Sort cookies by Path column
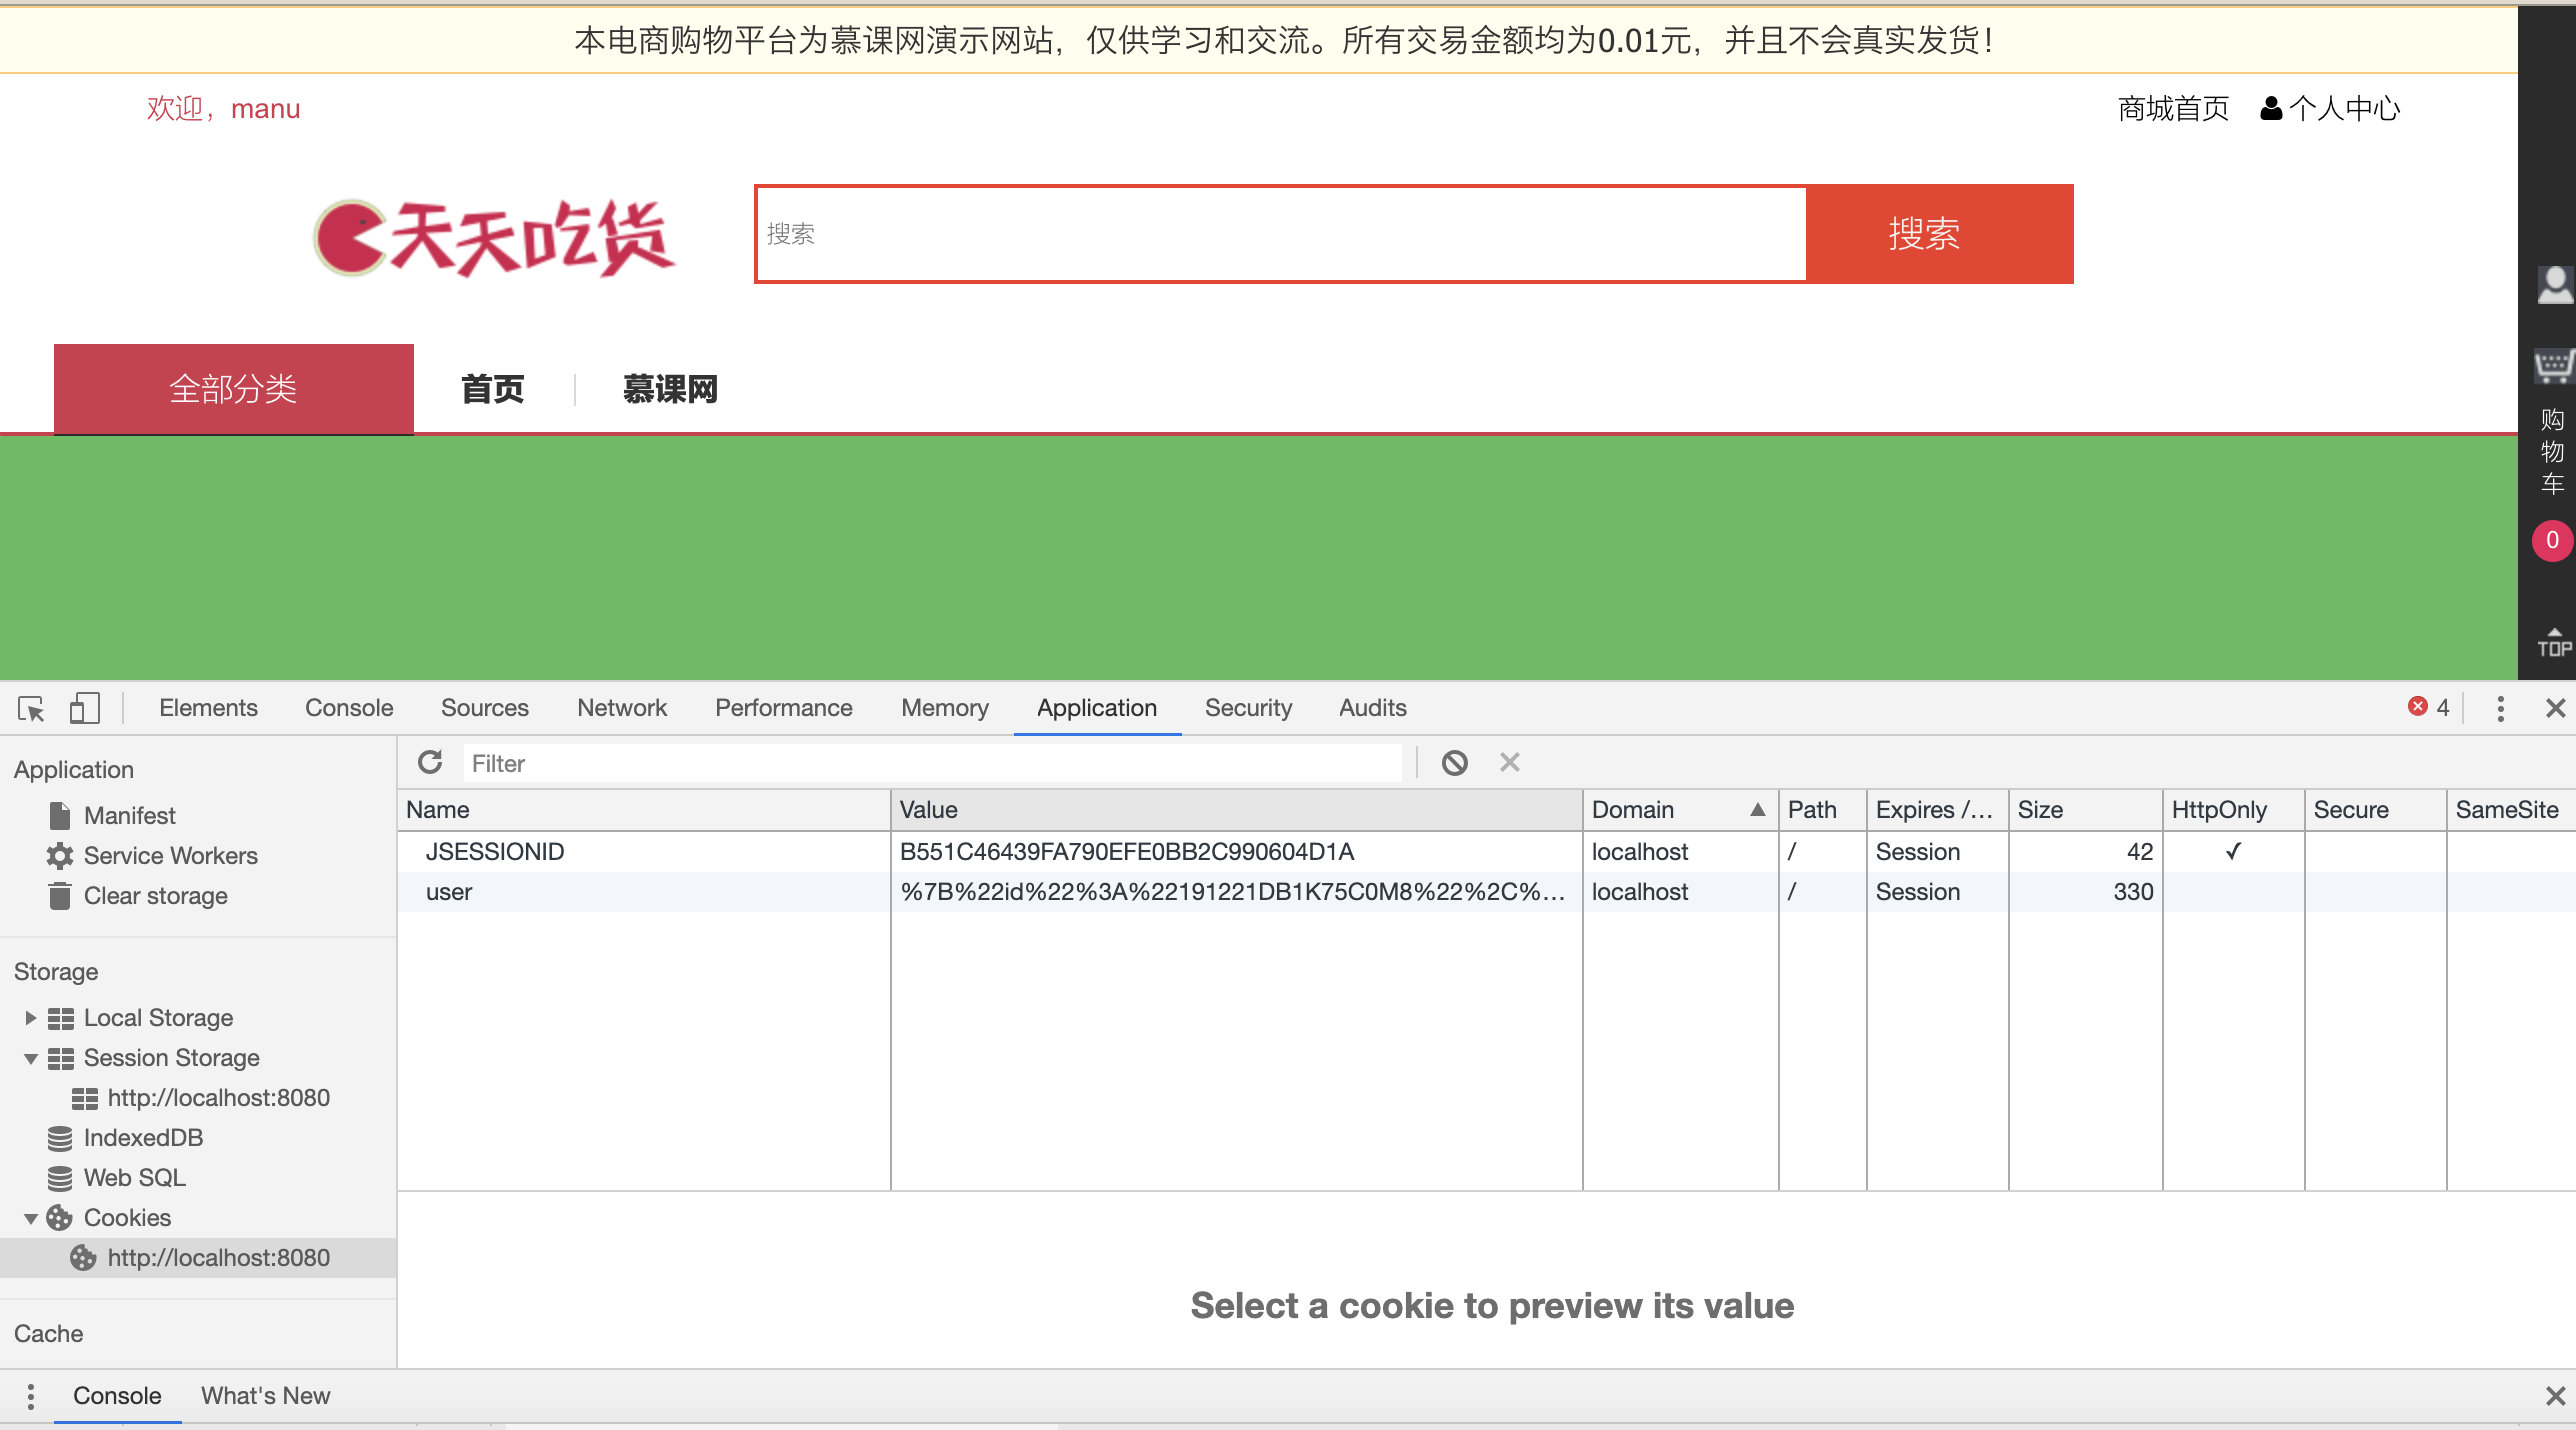The image size is (2576, 1430). pos(1822,810)
